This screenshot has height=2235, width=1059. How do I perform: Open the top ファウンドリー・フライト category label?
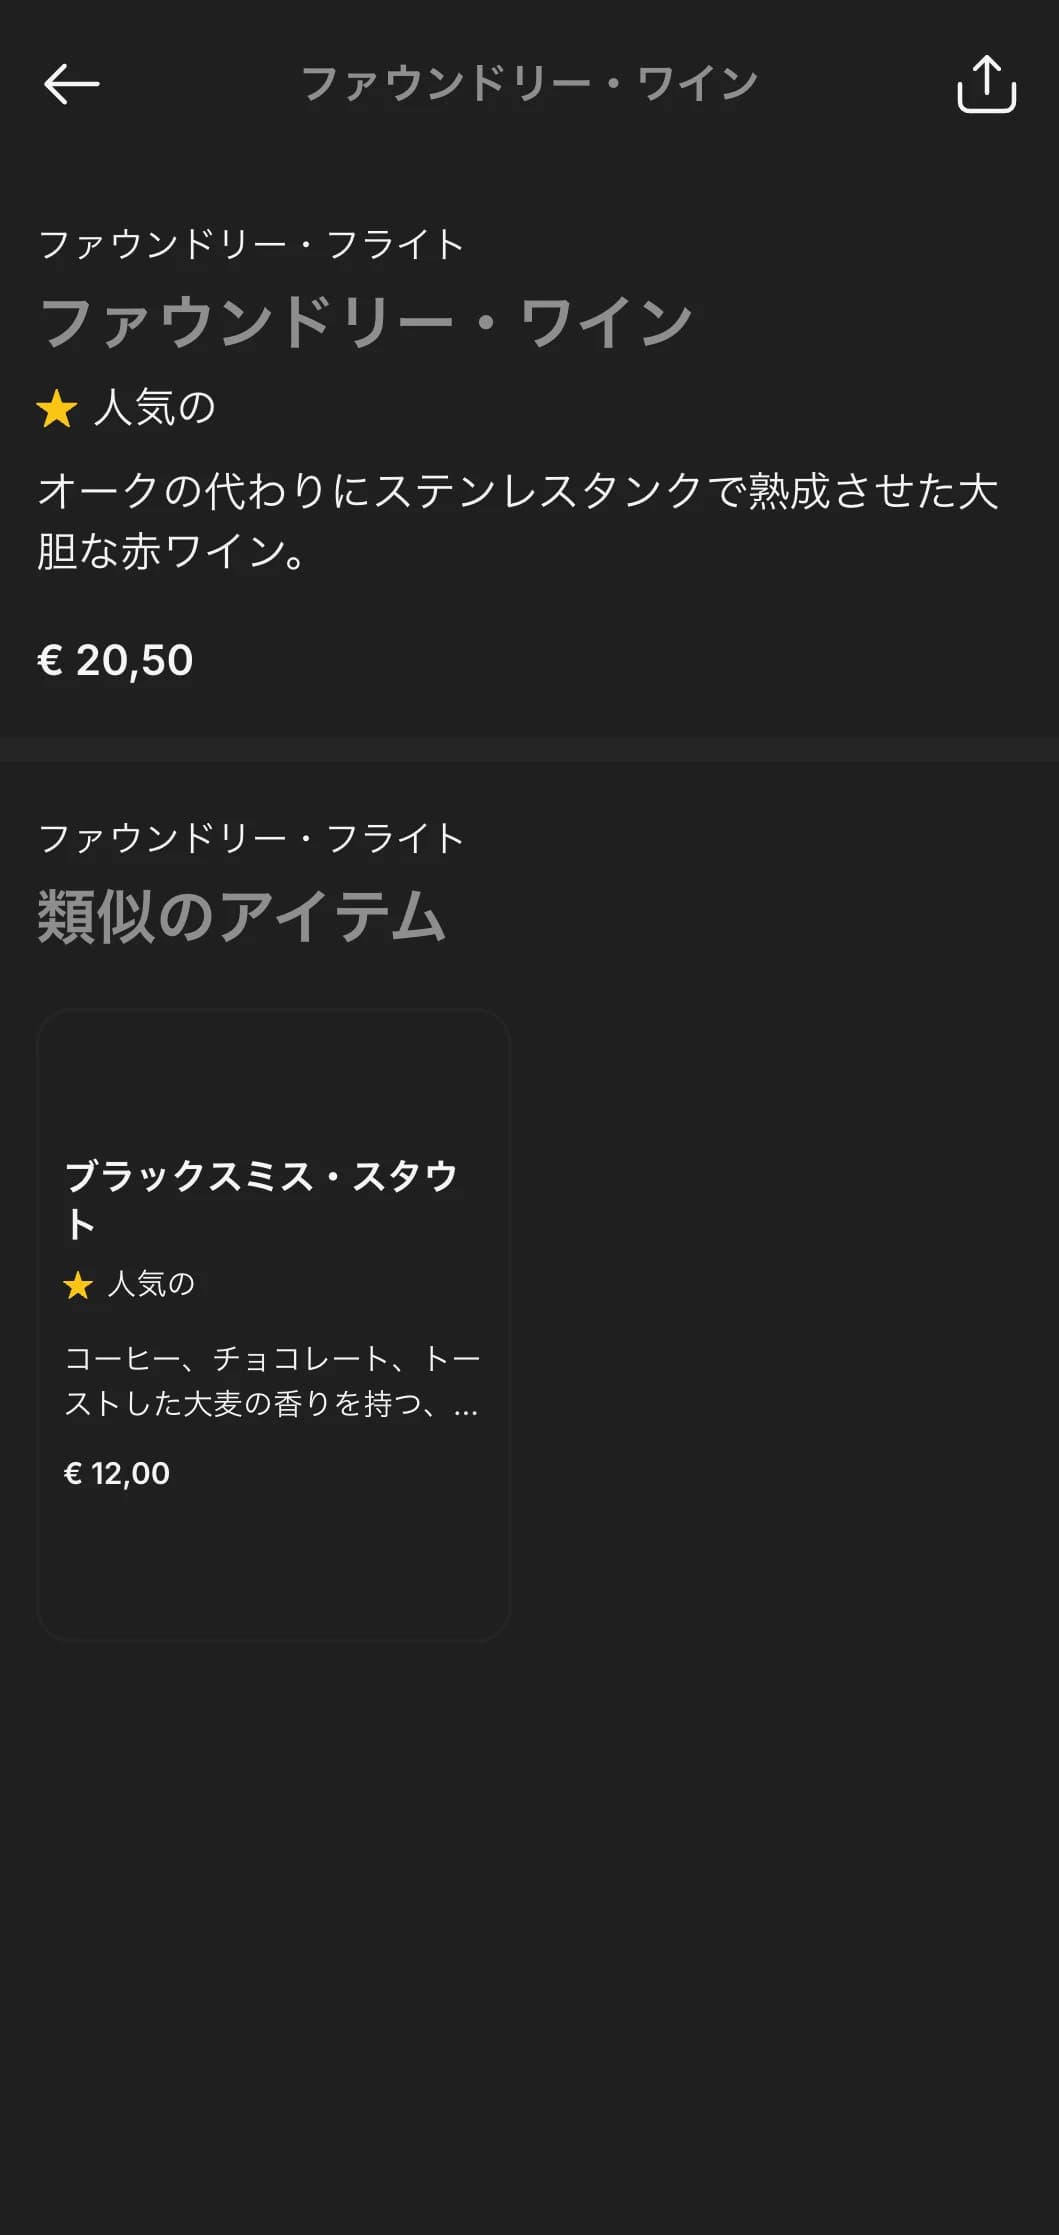(252, 244)
